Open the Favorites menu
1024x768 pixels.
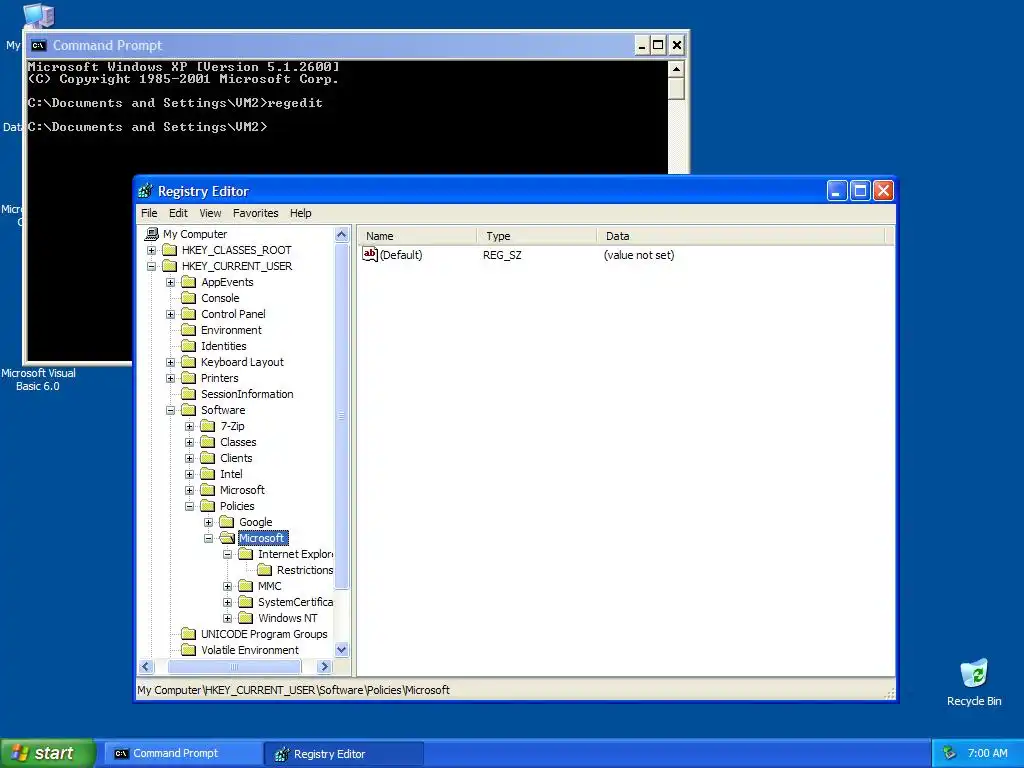(x=255, y=213)
